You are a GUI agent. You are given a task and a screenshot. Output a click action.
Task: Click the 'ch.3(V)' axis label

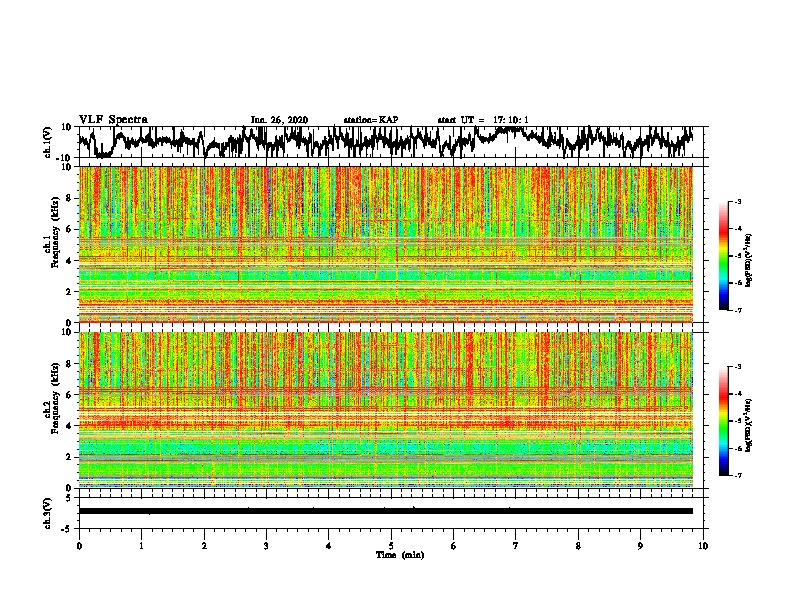48,514
